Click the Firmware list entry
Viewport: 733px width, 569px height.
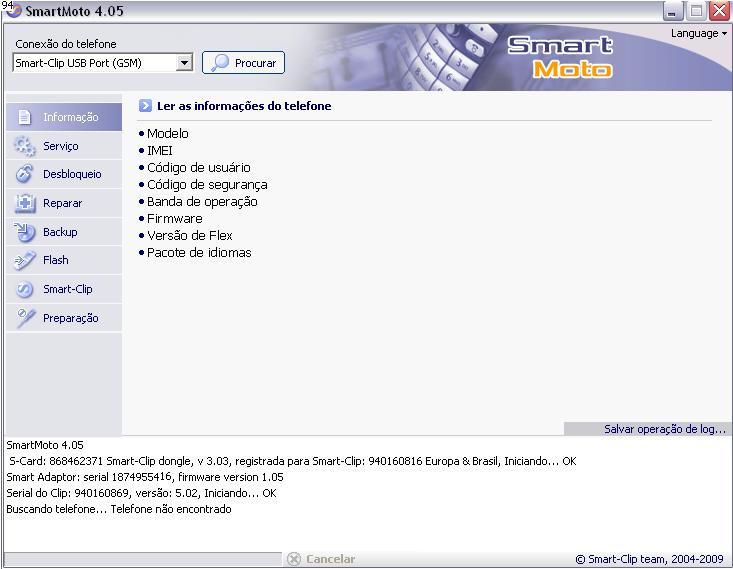174,218
